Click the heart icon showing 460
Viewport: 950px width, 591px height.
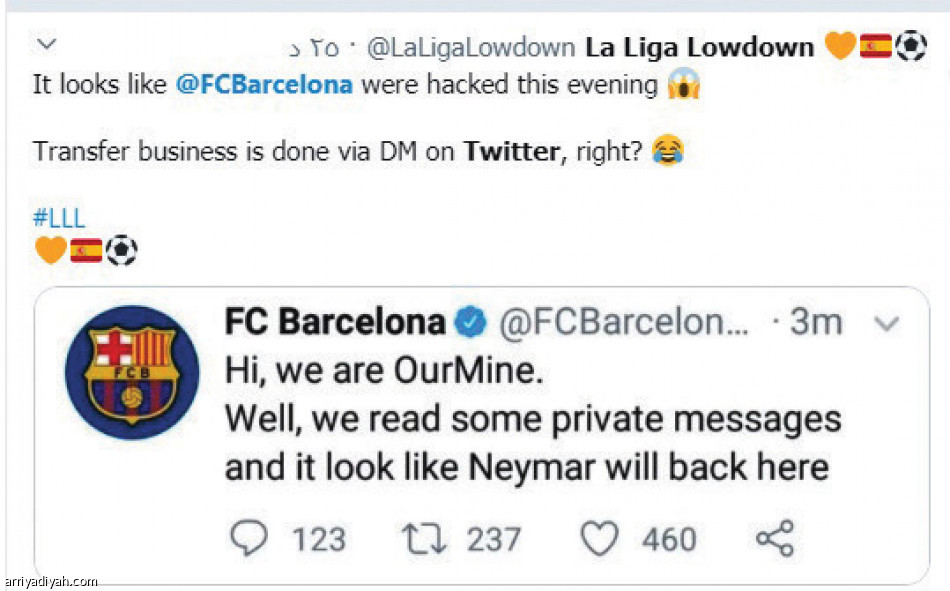(x=597, y=538)
